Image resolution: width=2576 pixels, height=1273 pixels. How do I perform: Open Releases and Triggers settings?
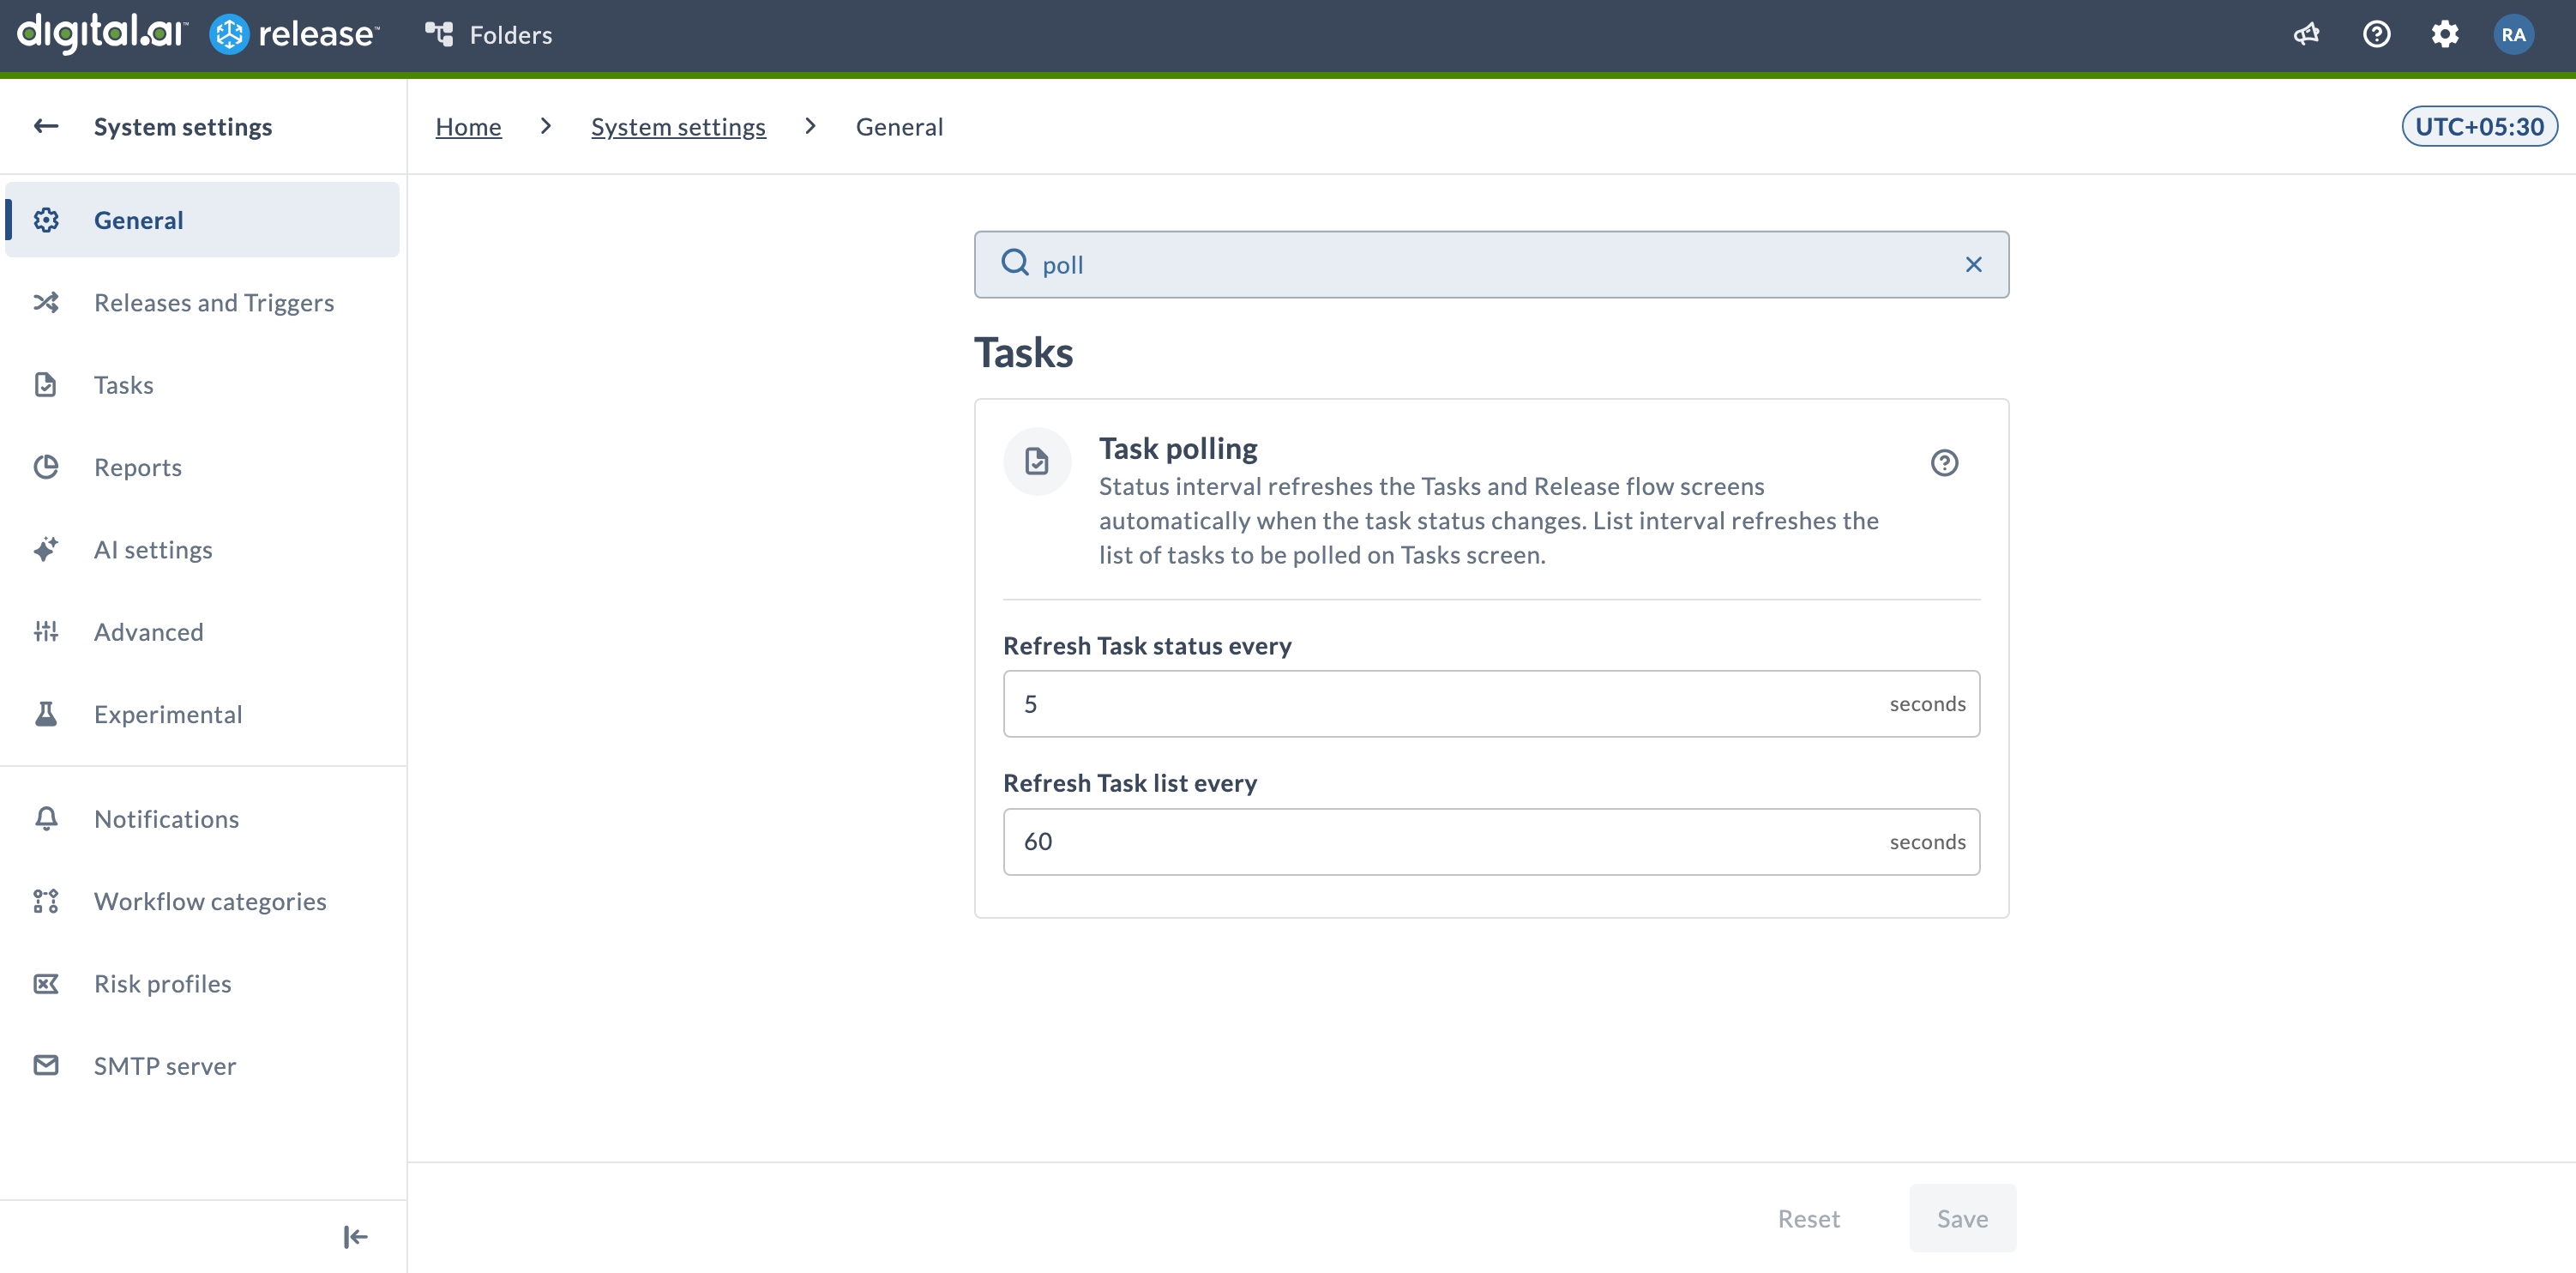(x=202, y=302)
